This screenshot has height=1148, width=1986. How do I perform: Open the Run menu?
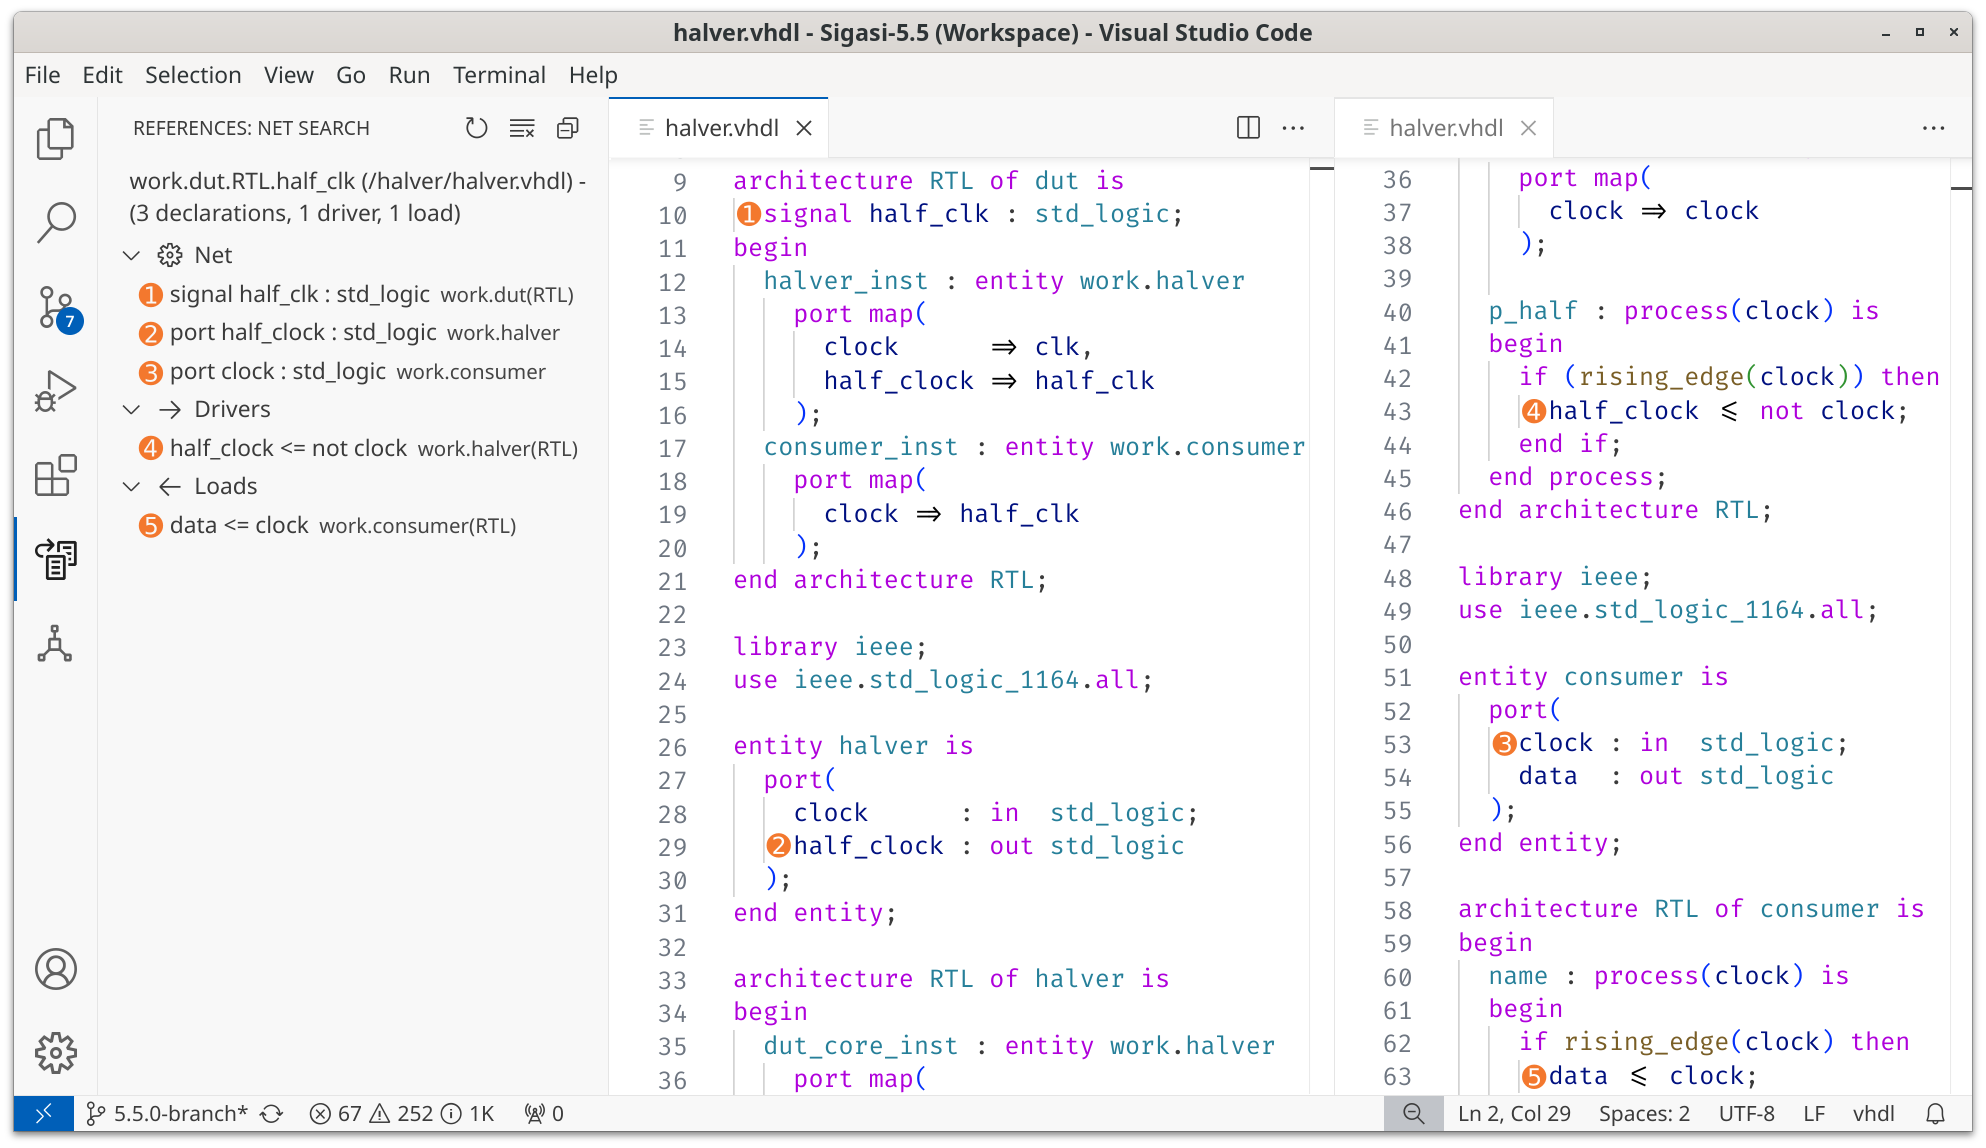(x=409, y=75)
